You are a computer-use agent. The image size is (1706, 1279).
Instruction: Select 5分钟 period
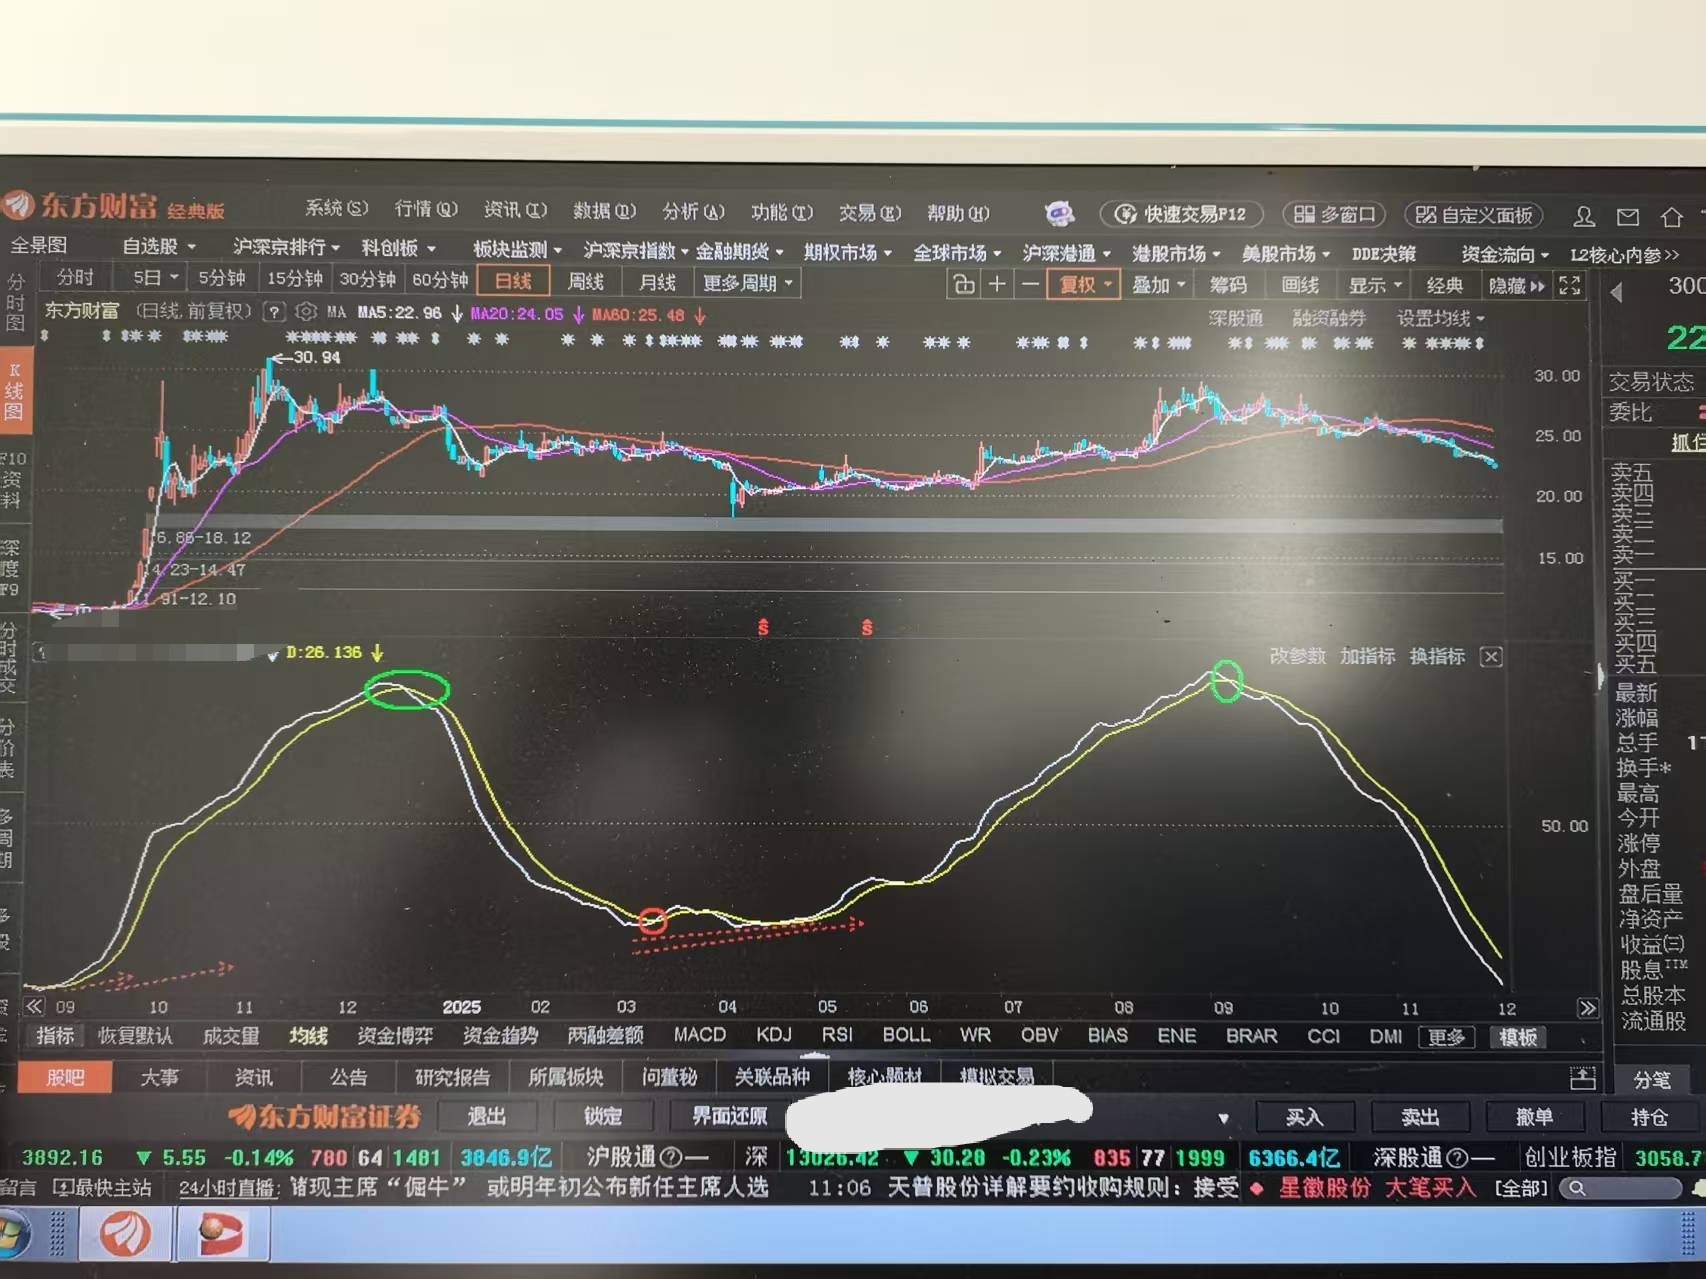coord(221,278)
